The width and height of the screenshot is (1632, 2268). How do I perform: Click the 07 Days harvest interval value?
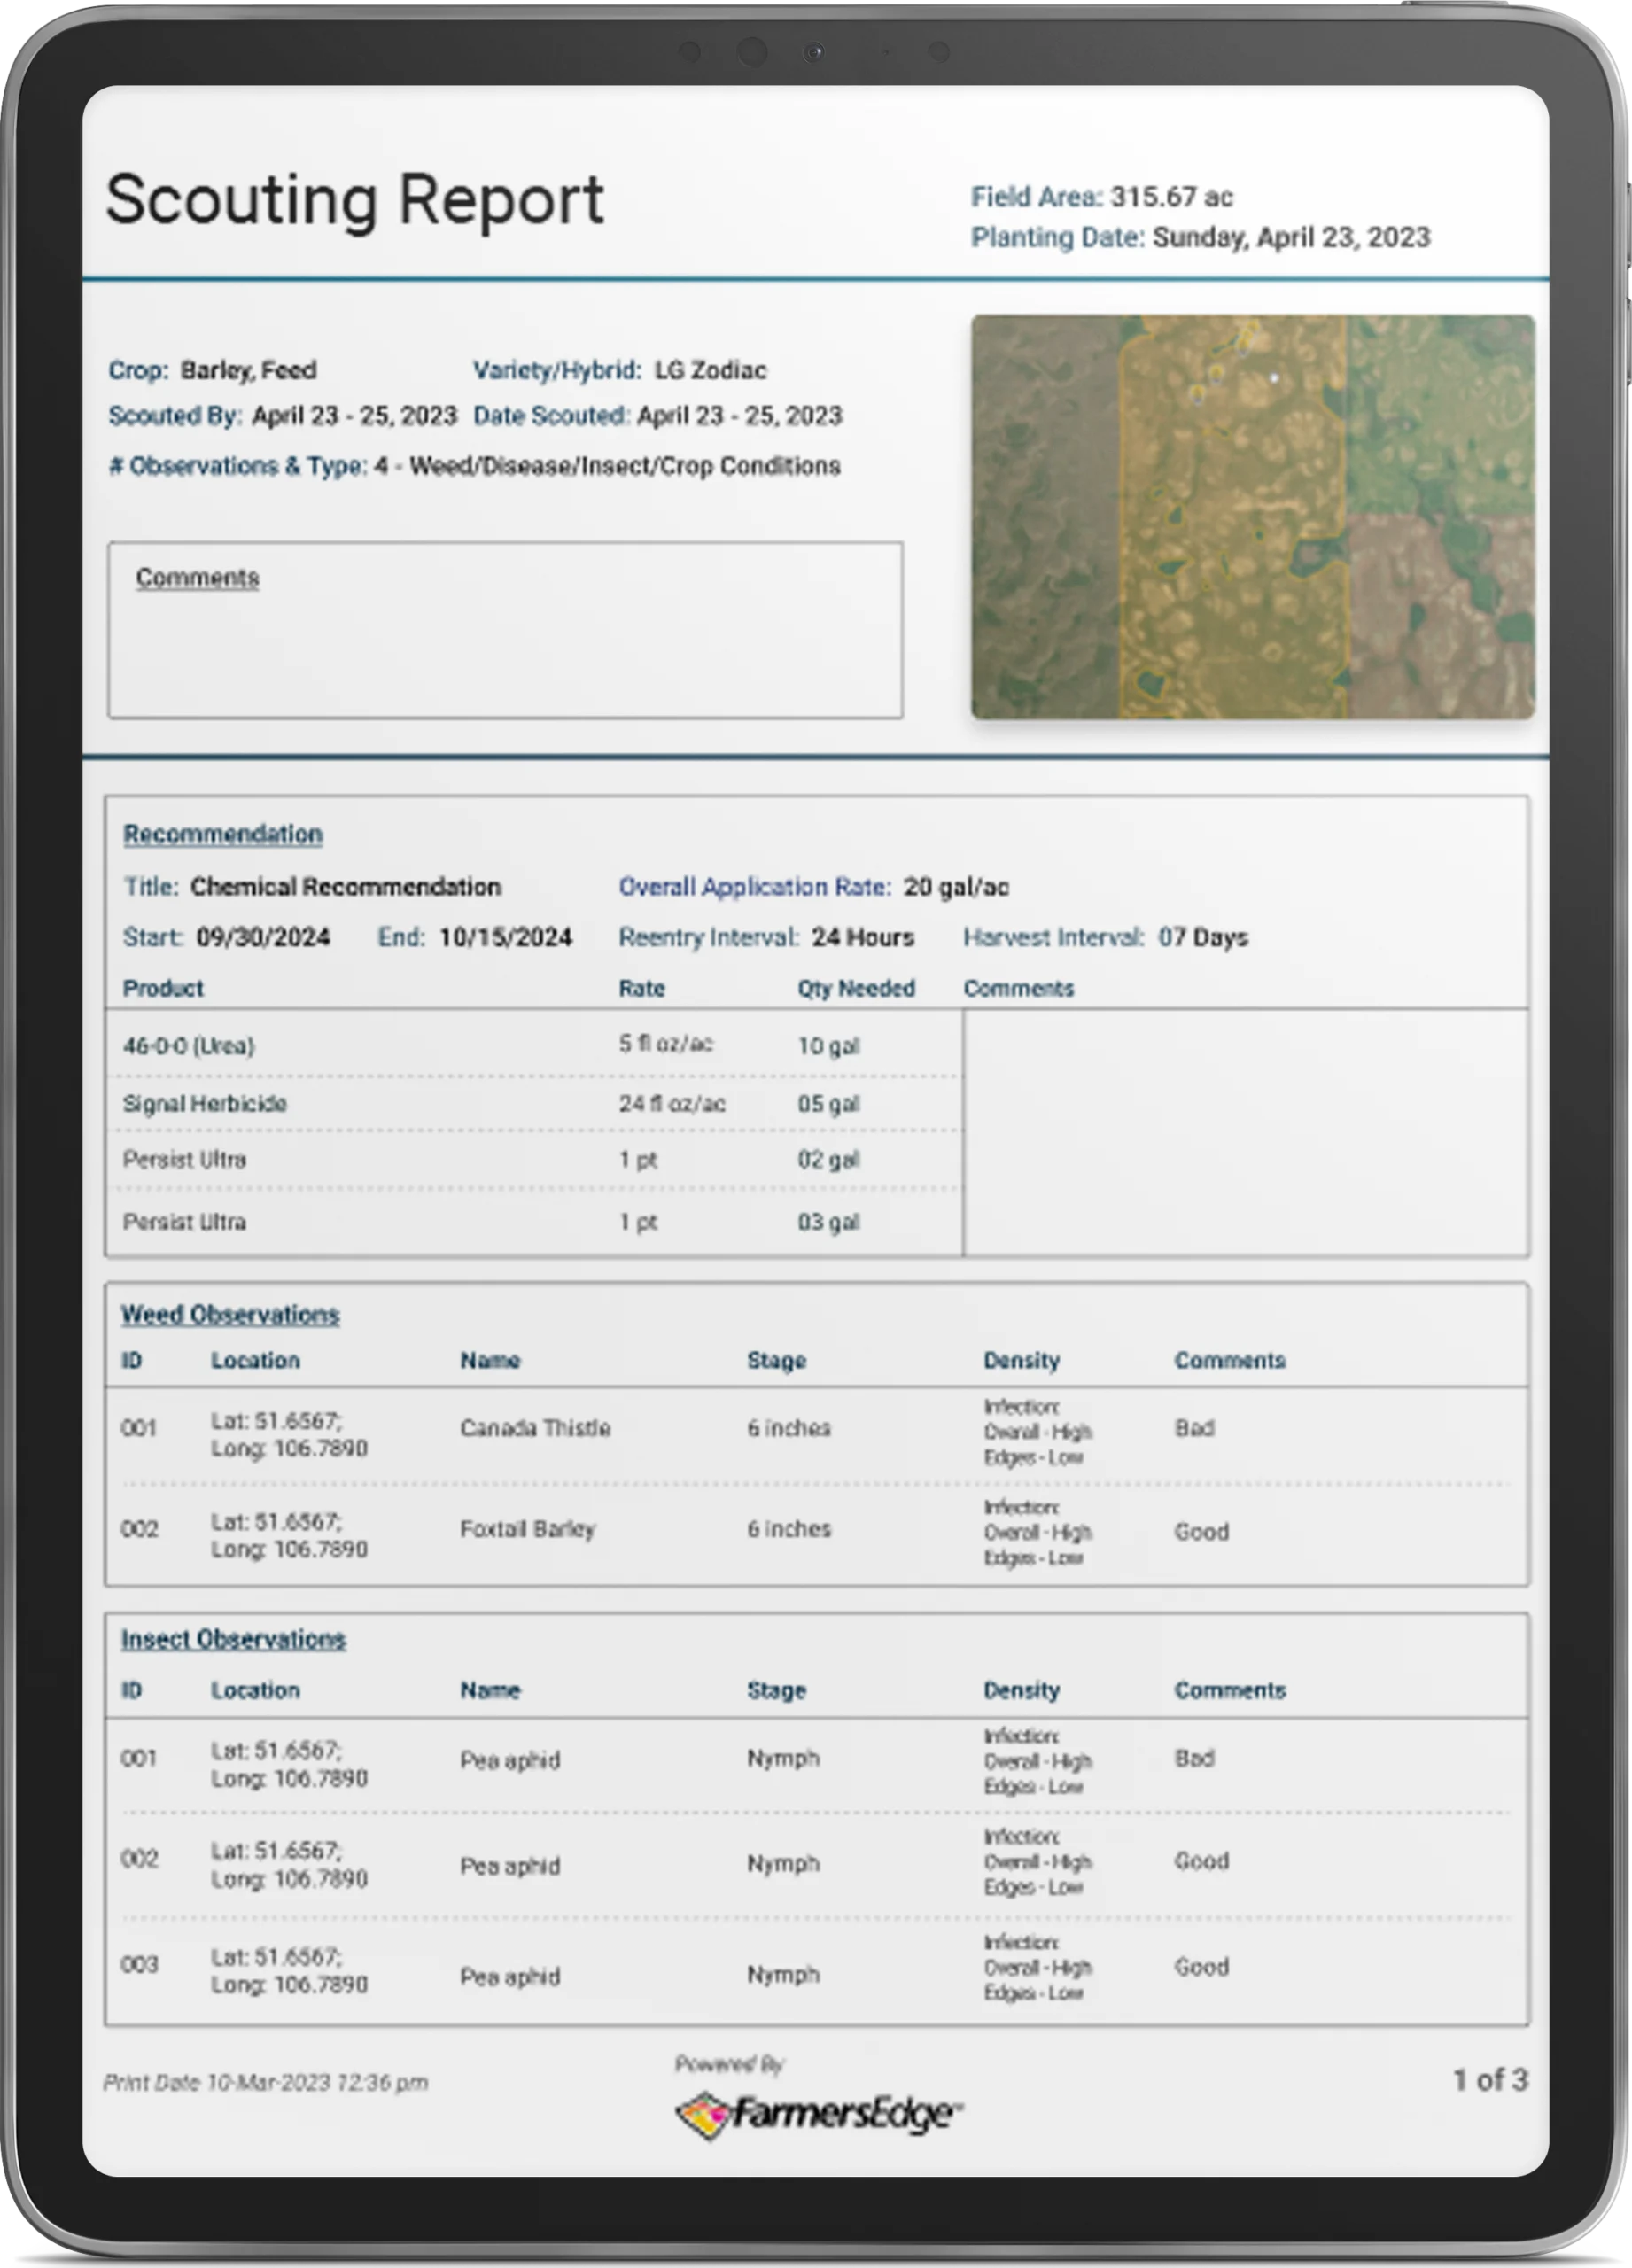click(1203, 937)
